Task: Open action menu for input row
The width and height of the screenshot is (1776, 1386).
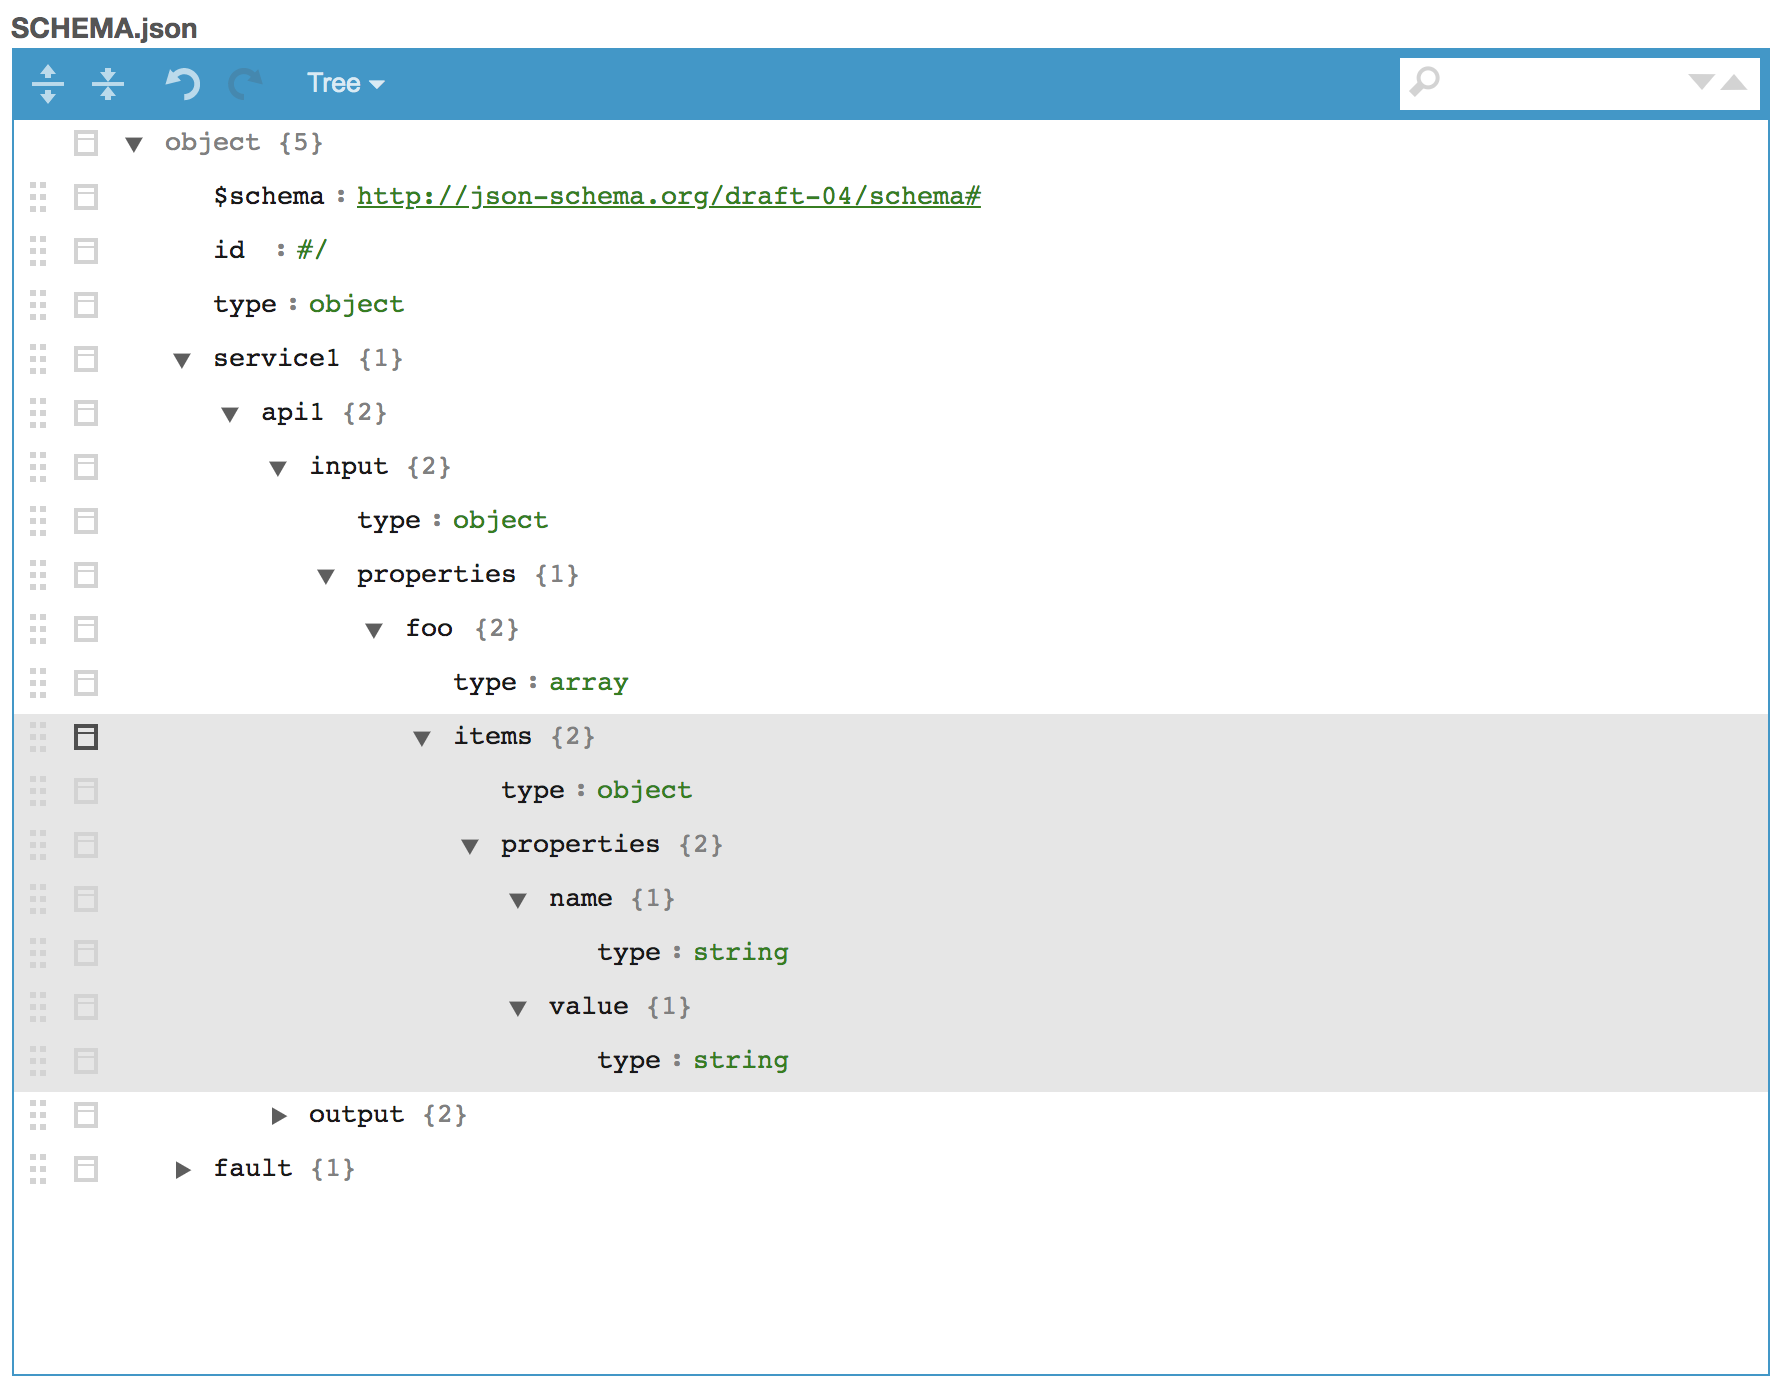Action: point(86,467)
